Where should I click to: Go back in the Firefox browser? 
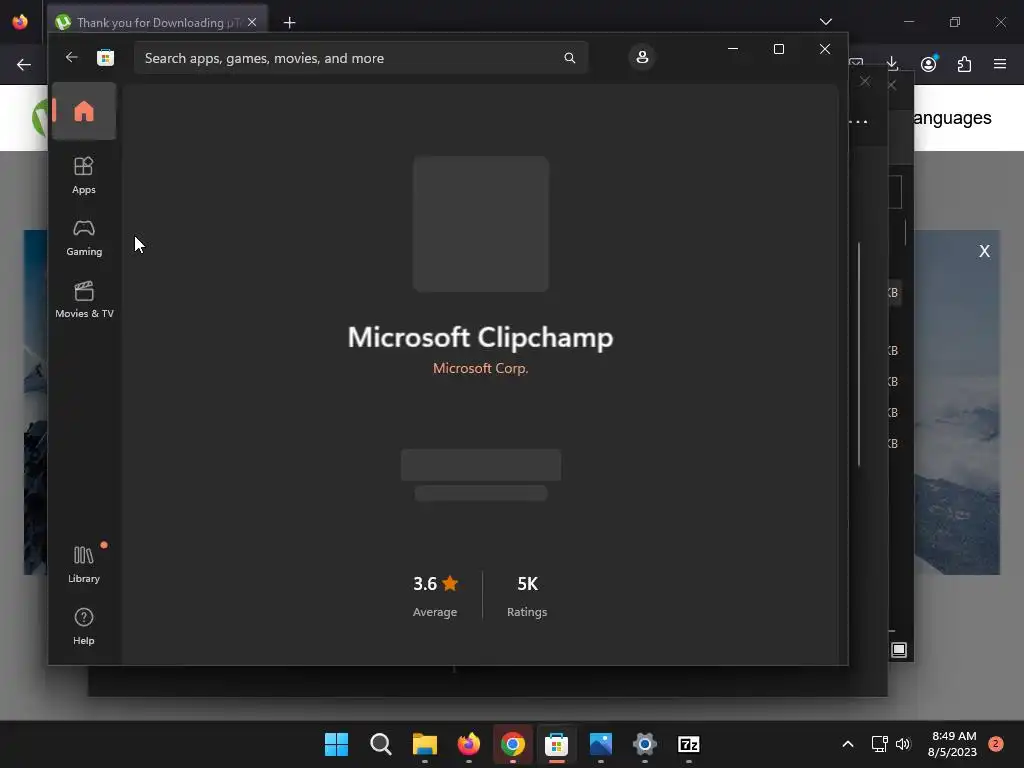[24, 65]
